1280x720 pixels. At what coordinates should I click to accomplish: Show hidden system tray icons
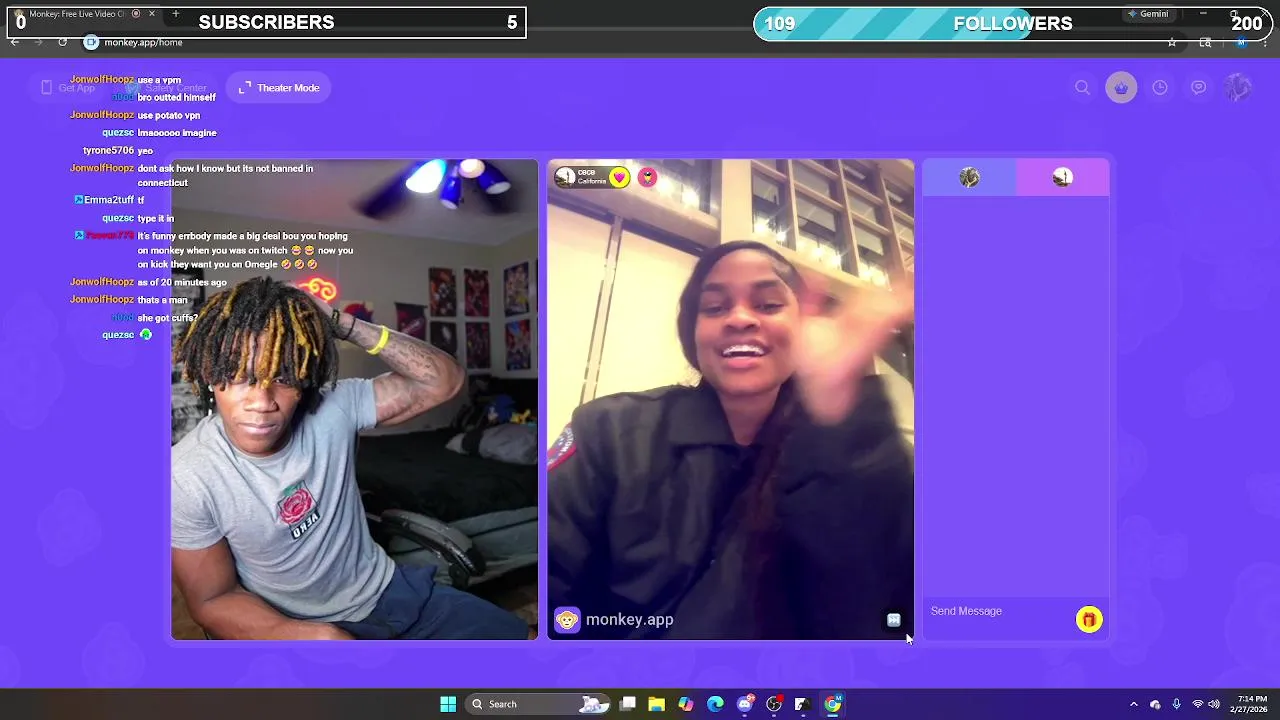coord(1133,704)
